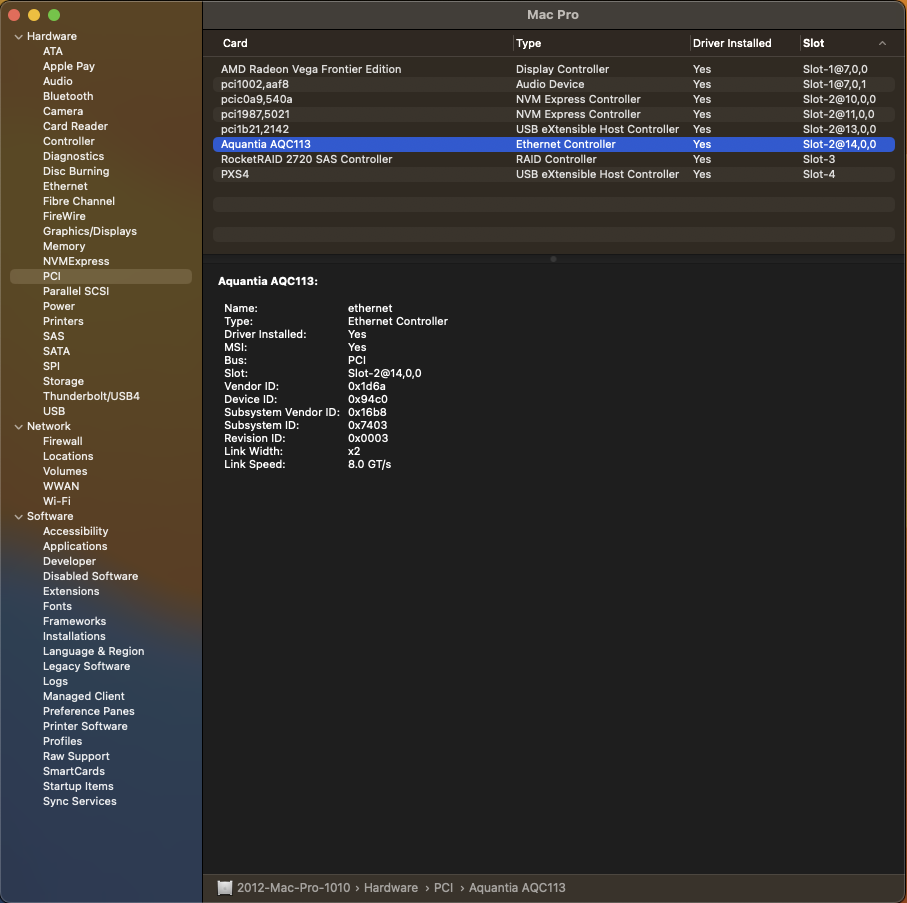
Task: Select Startup Items in the sidebar
Action: (x=78, y=786)
